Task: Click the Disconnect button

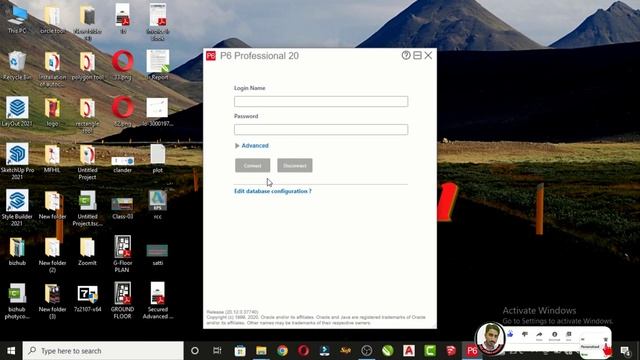Action: click(x=295, y=165)
